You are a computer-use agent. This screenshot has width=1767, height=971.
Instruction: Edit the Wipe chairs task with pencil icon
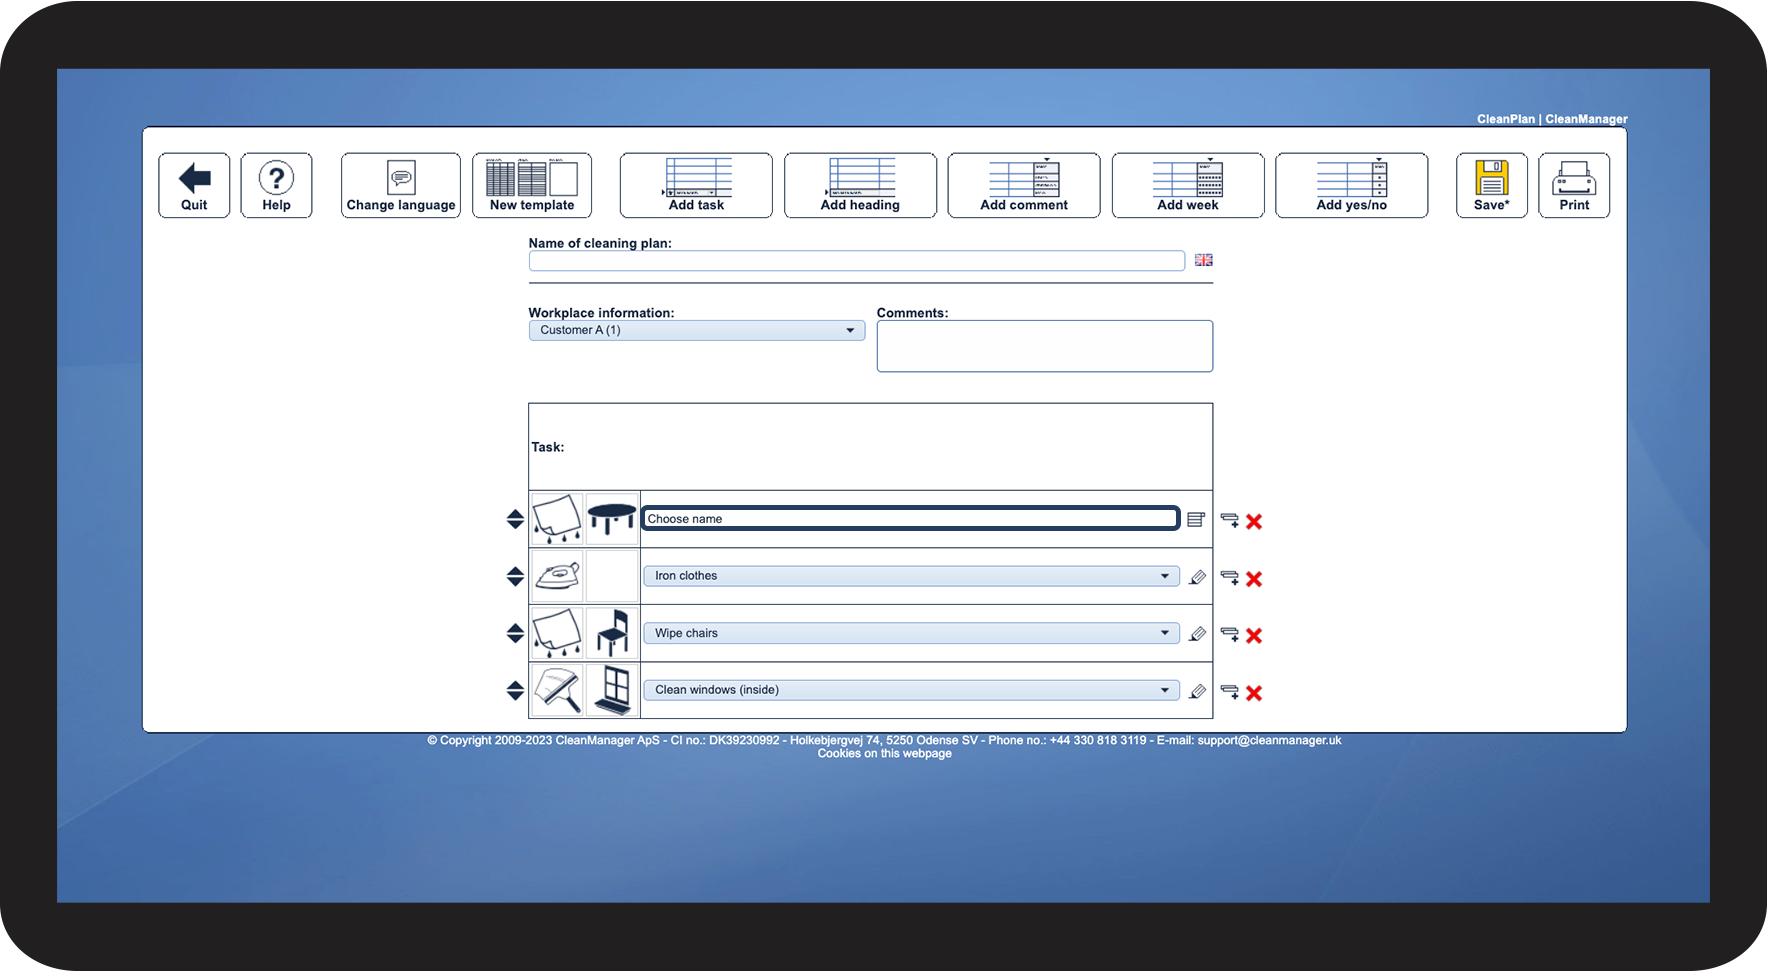point(1197,634)
